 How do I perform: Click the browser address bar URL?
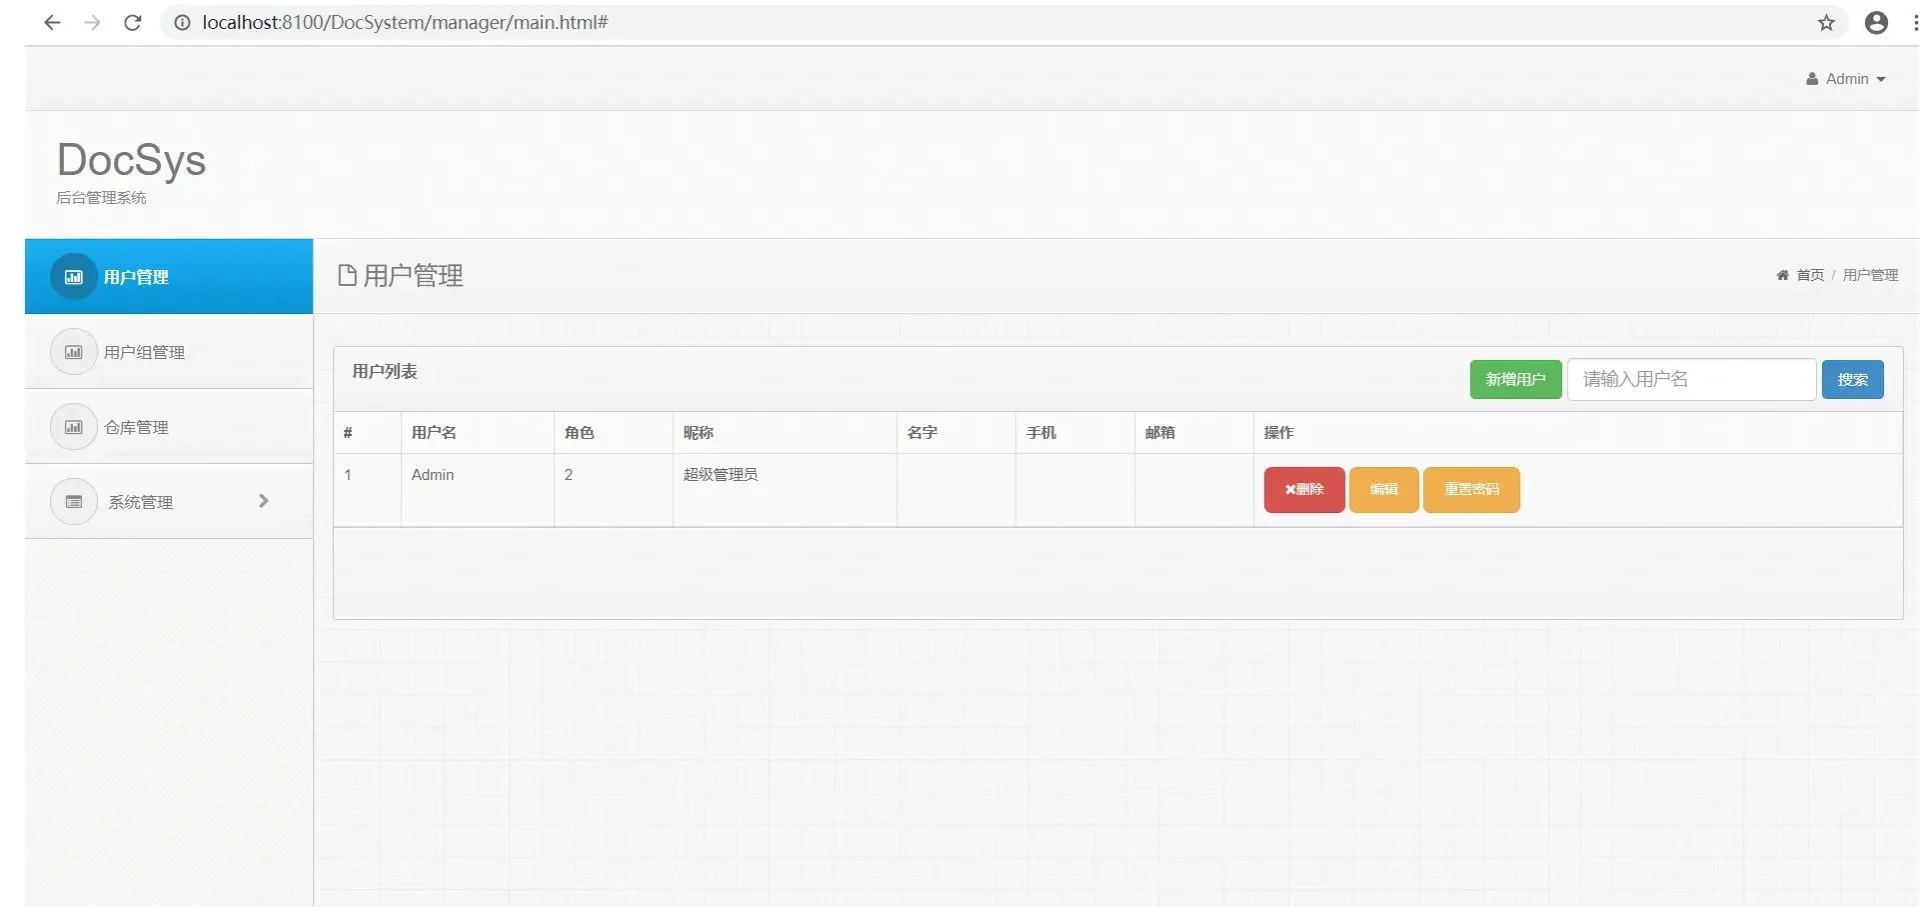[x=405, y=23]
